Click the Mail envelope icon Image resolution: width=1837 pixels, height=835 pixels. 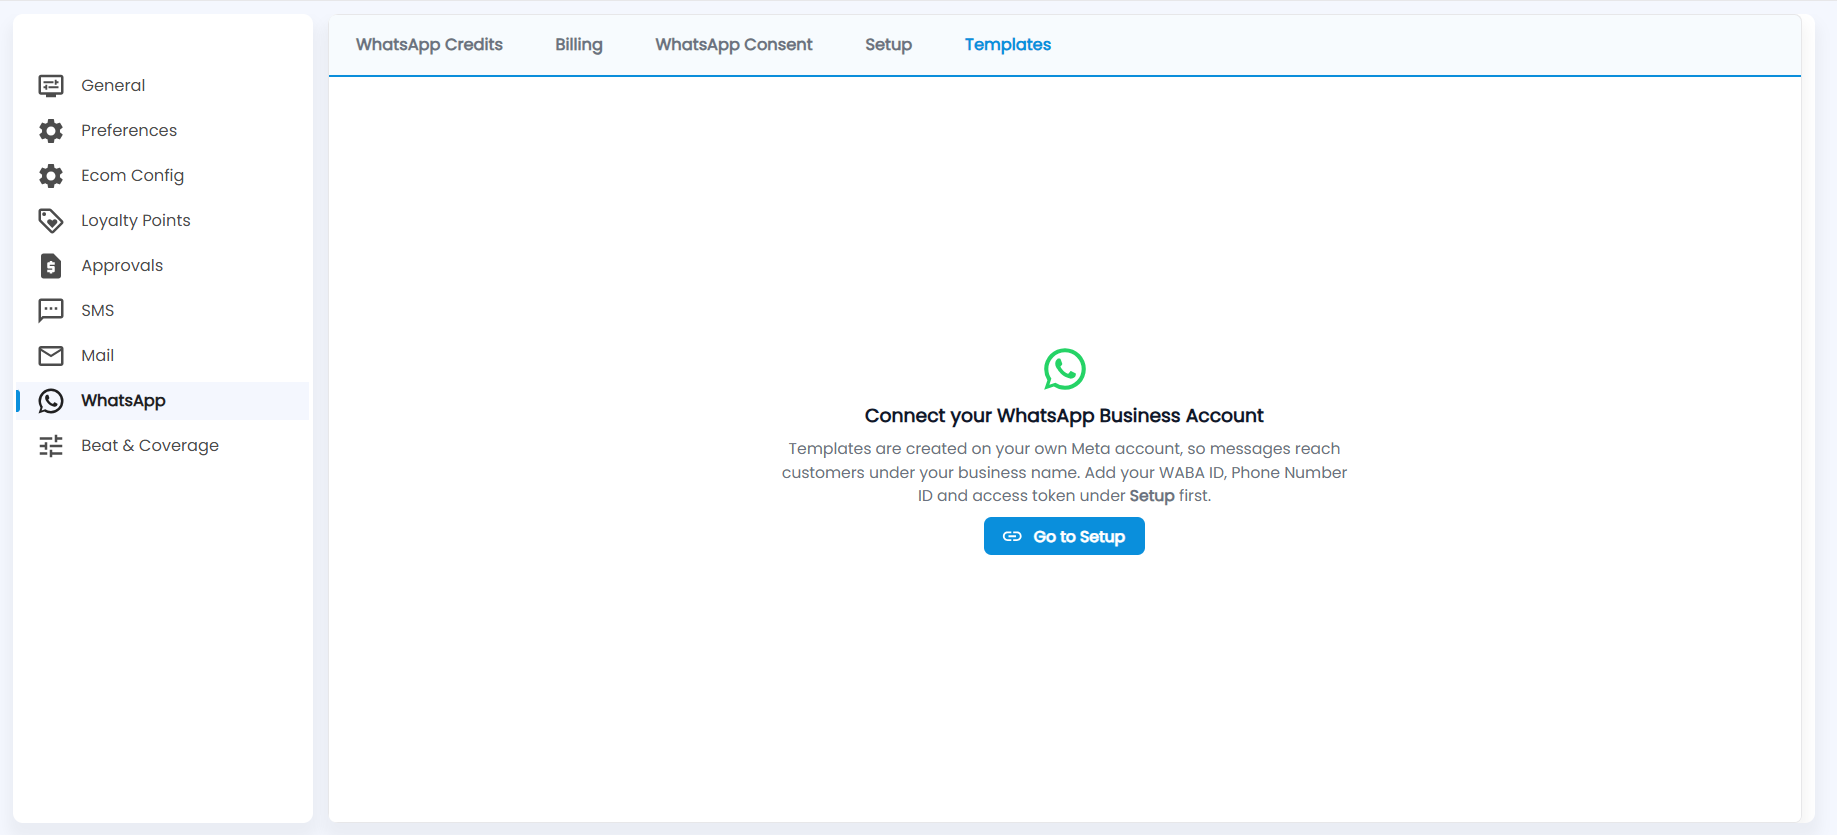[51, 356]
